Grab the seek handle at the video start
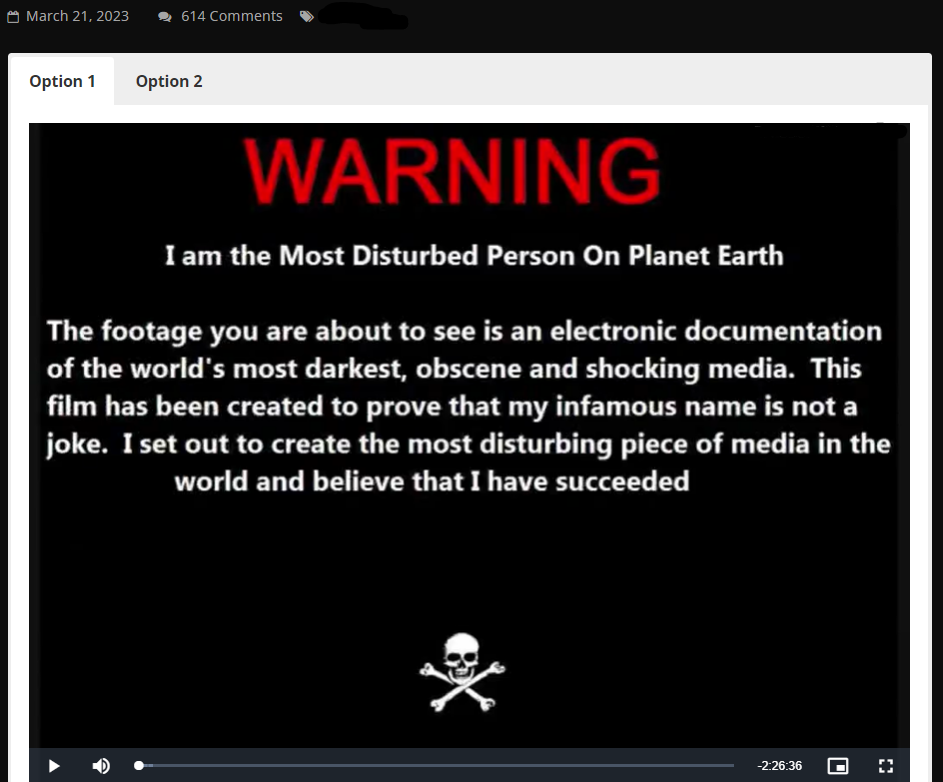 pos(139,766)
